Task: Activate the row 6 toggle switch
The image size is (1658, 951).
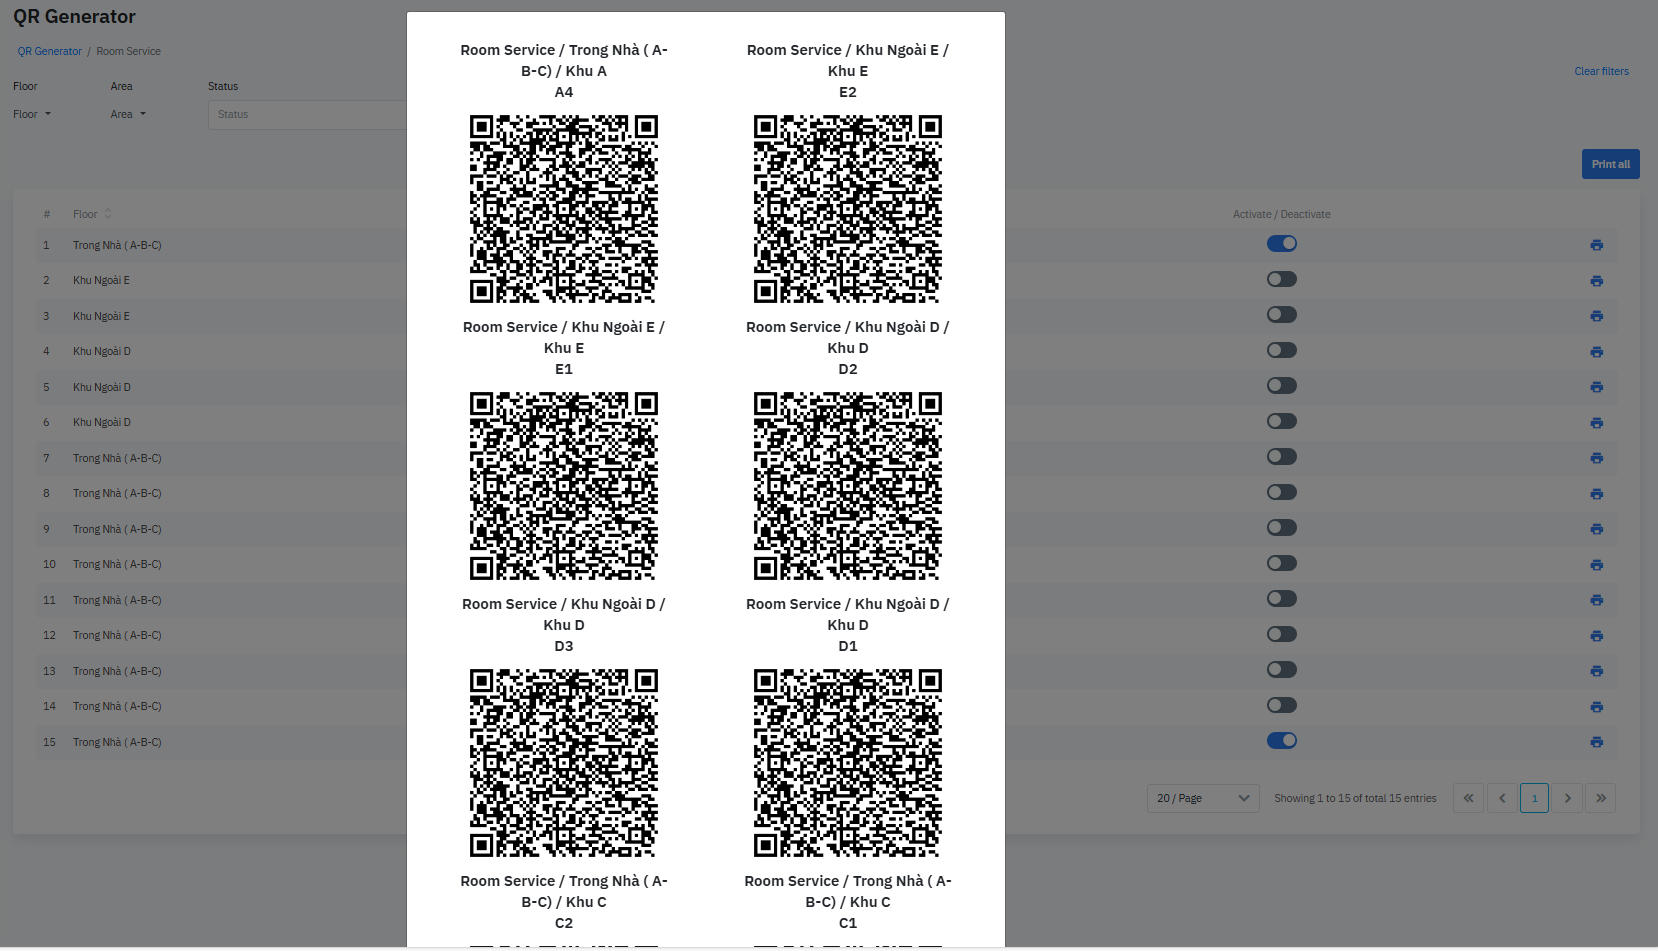Action: [1282, 421]
